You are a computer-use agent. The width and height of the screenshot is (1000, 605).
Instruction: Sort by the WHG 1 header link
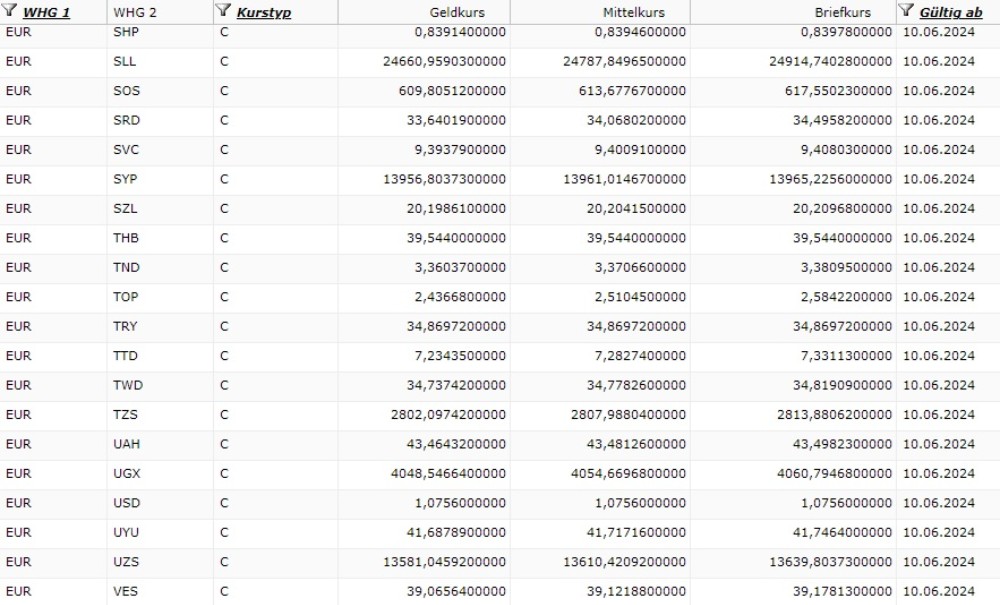(46, 12)
